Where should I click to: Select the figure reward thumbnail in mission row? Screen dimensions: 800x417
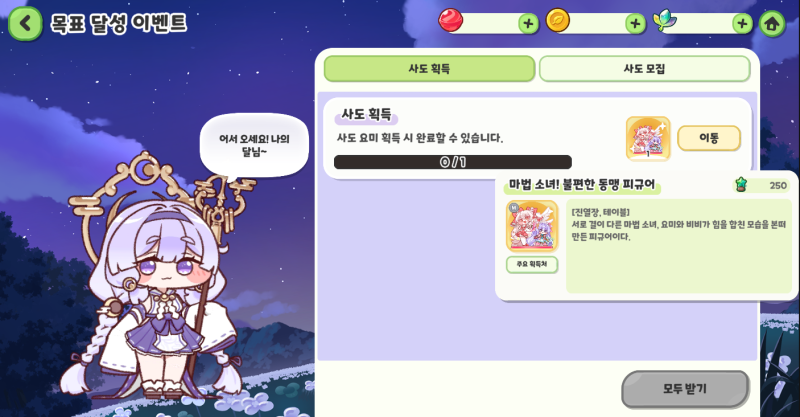[648, 138]
